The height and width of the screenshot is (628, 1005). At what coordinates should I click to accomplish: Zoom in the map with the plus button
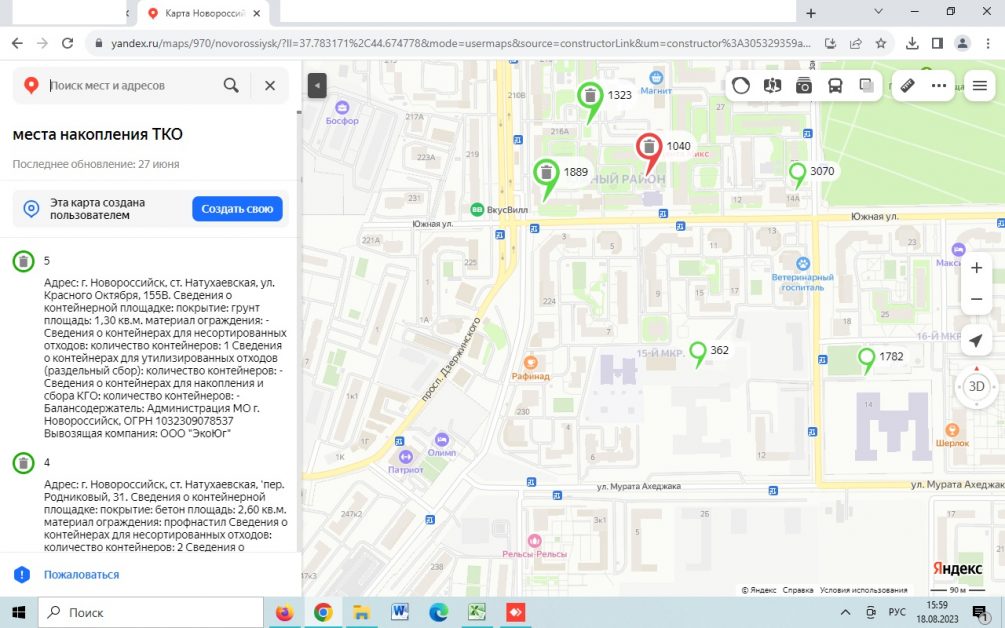[x=976, y=268]
